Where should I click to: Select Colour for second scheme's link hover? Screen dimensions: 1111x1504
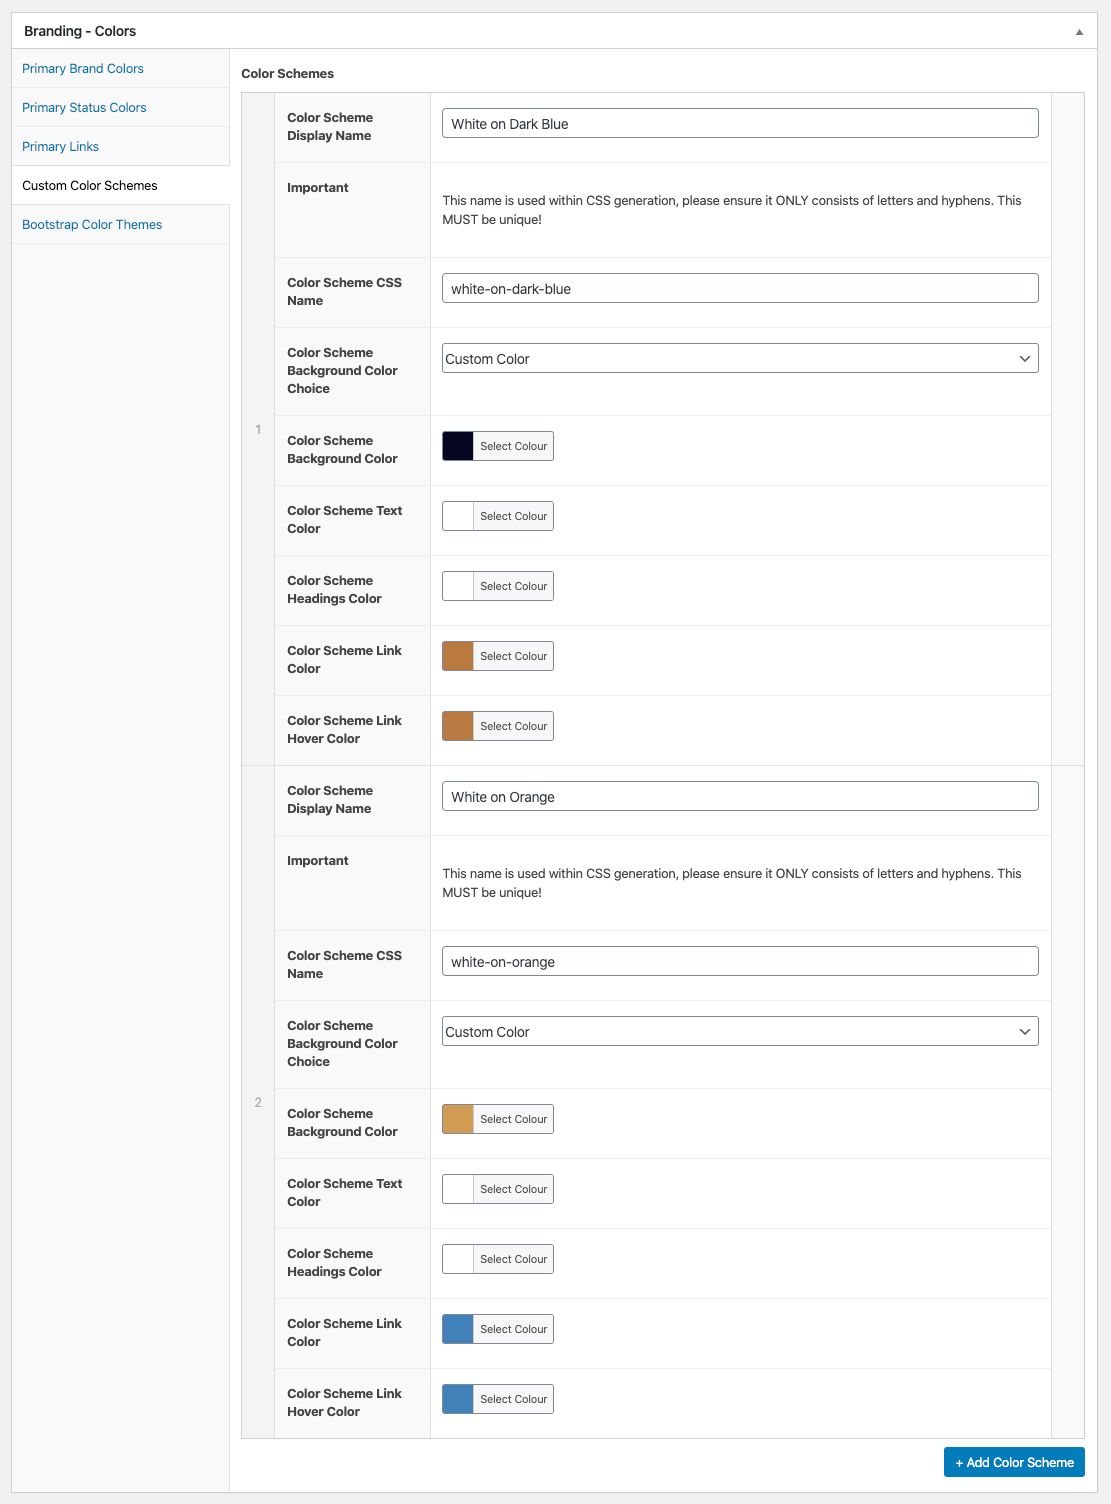pos(513,1400)
